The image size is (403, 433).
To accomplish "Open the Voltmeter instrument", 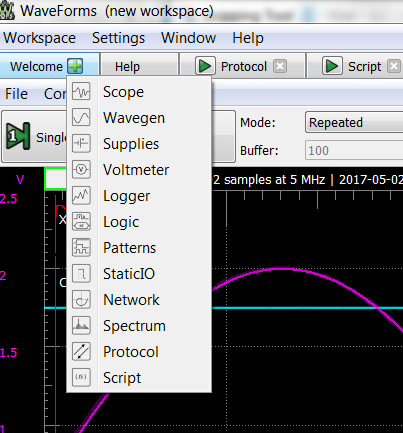I will pyautogui.click(x=139, y=170).
